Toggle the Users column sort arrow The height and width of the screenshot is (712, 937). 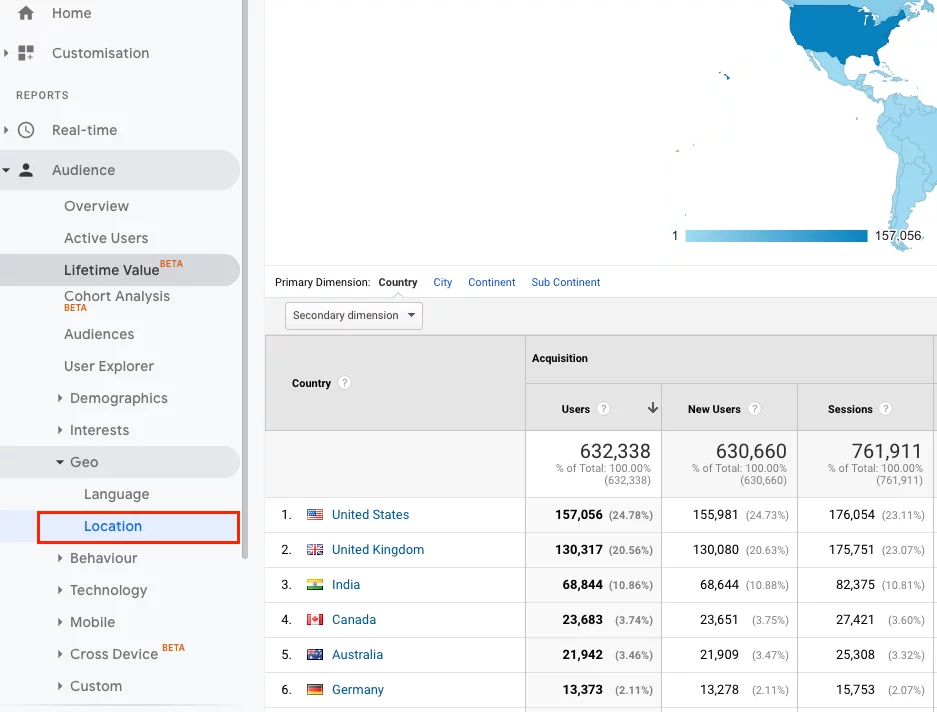click(653, 409)
